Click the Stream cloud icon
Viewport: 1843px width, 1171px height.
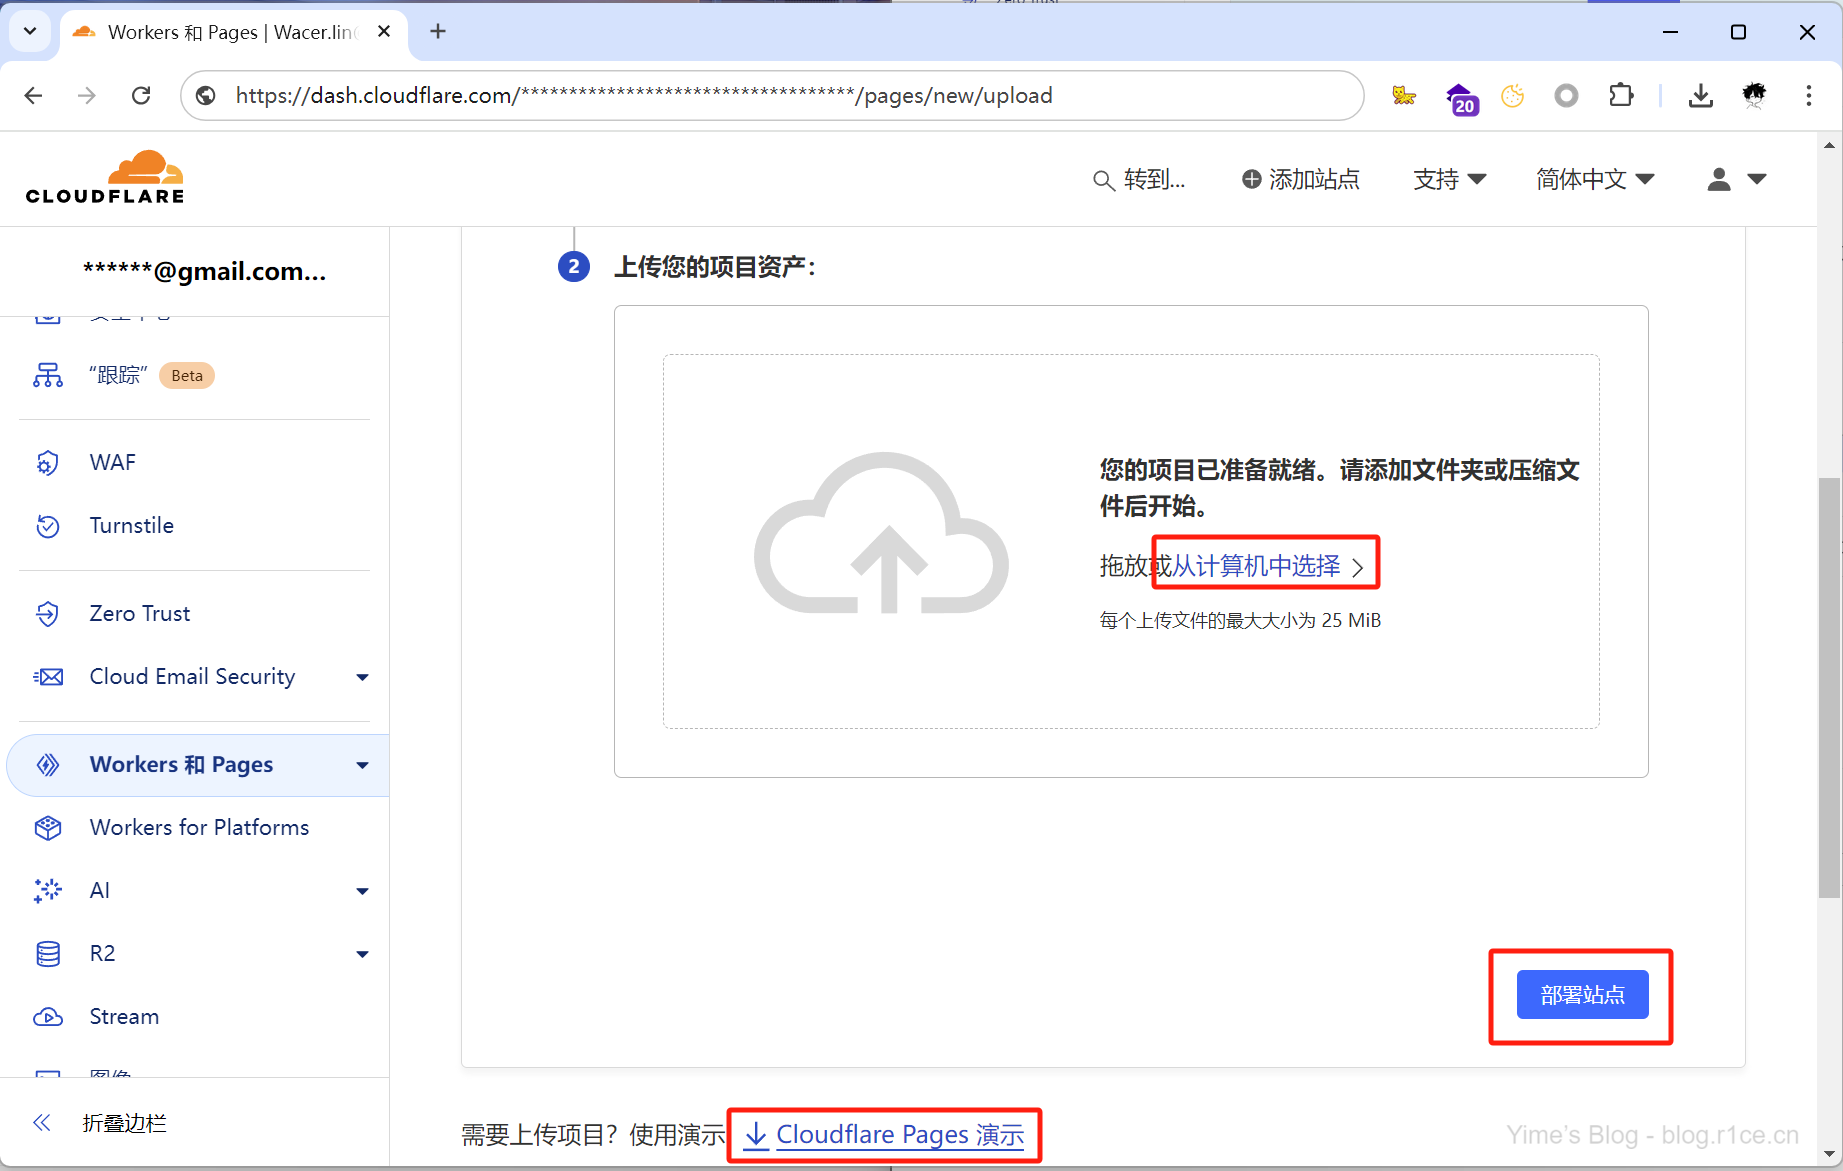[x=48, y=1017]
